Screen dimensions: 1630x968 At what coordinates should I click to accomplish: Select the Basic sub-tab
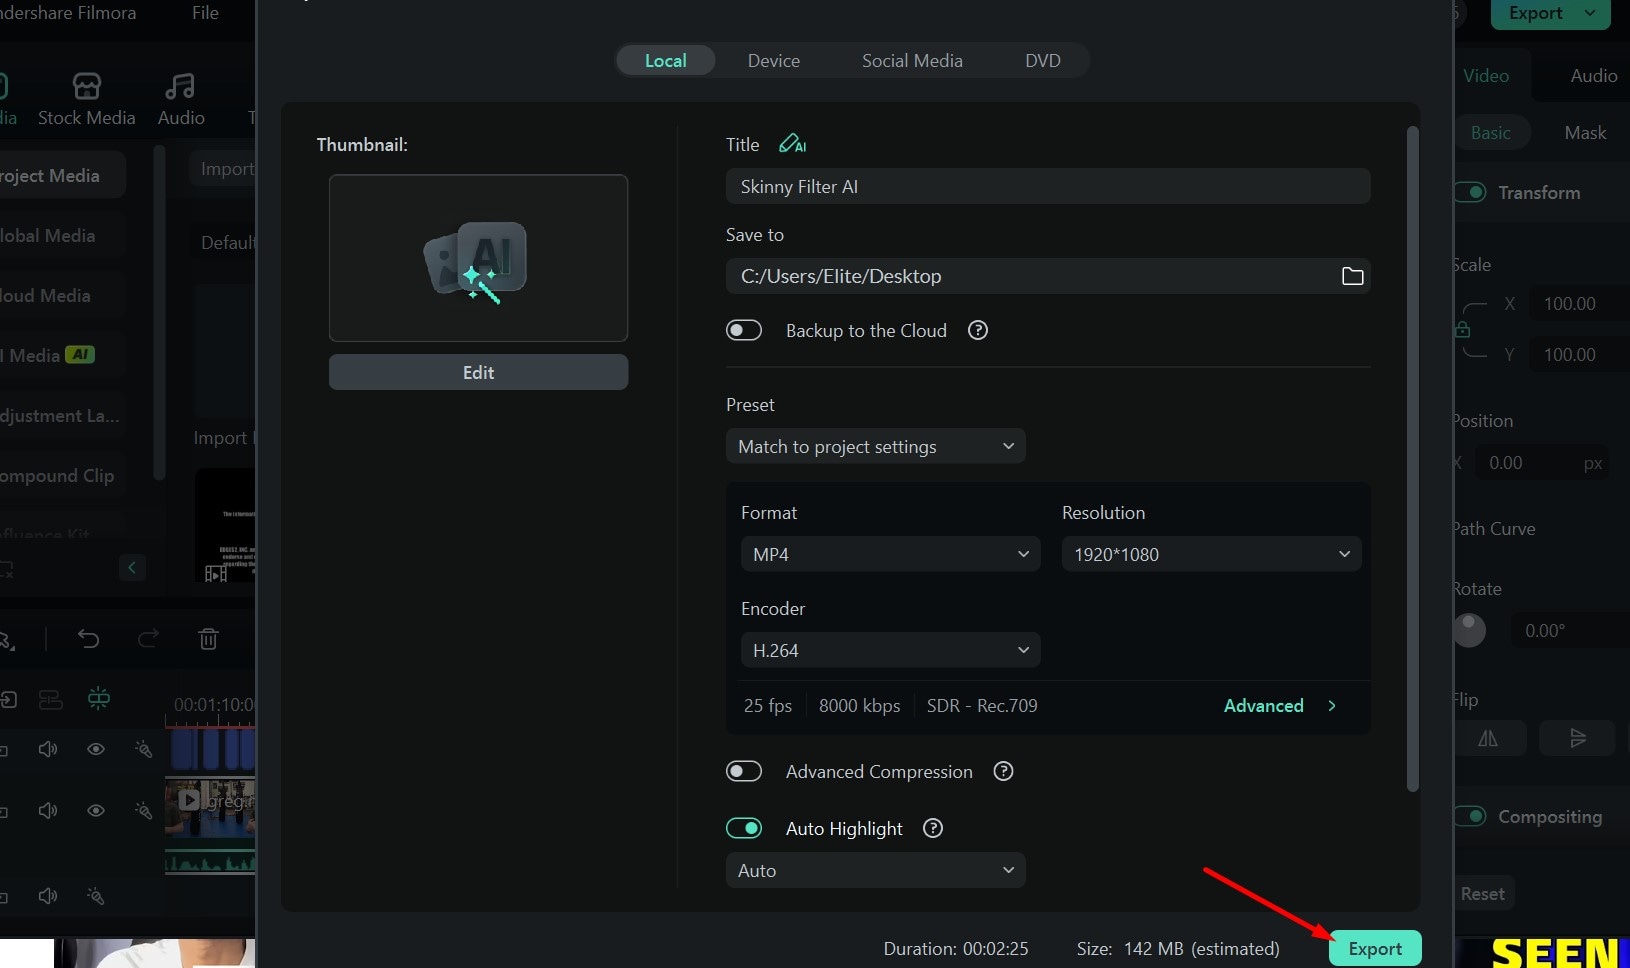(1490, 133)
